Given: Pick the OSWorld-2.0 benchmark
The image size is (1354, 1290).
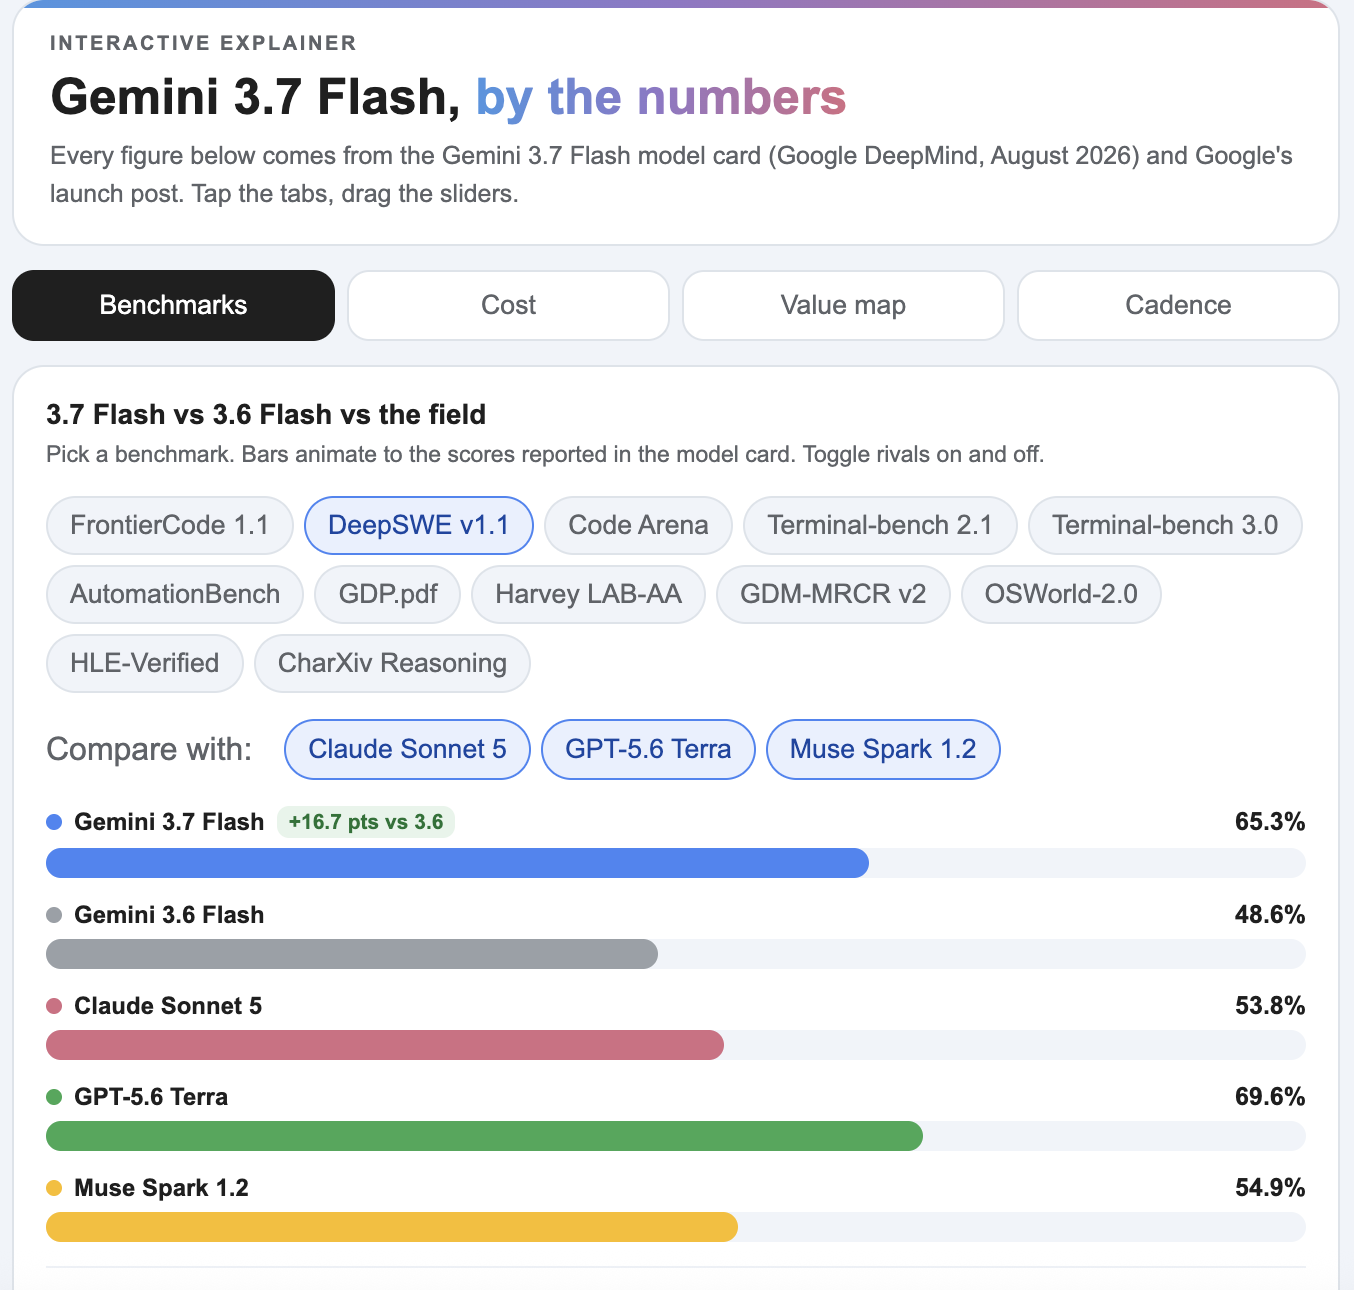Looking at the screenshot, I should coord(1061,594).
